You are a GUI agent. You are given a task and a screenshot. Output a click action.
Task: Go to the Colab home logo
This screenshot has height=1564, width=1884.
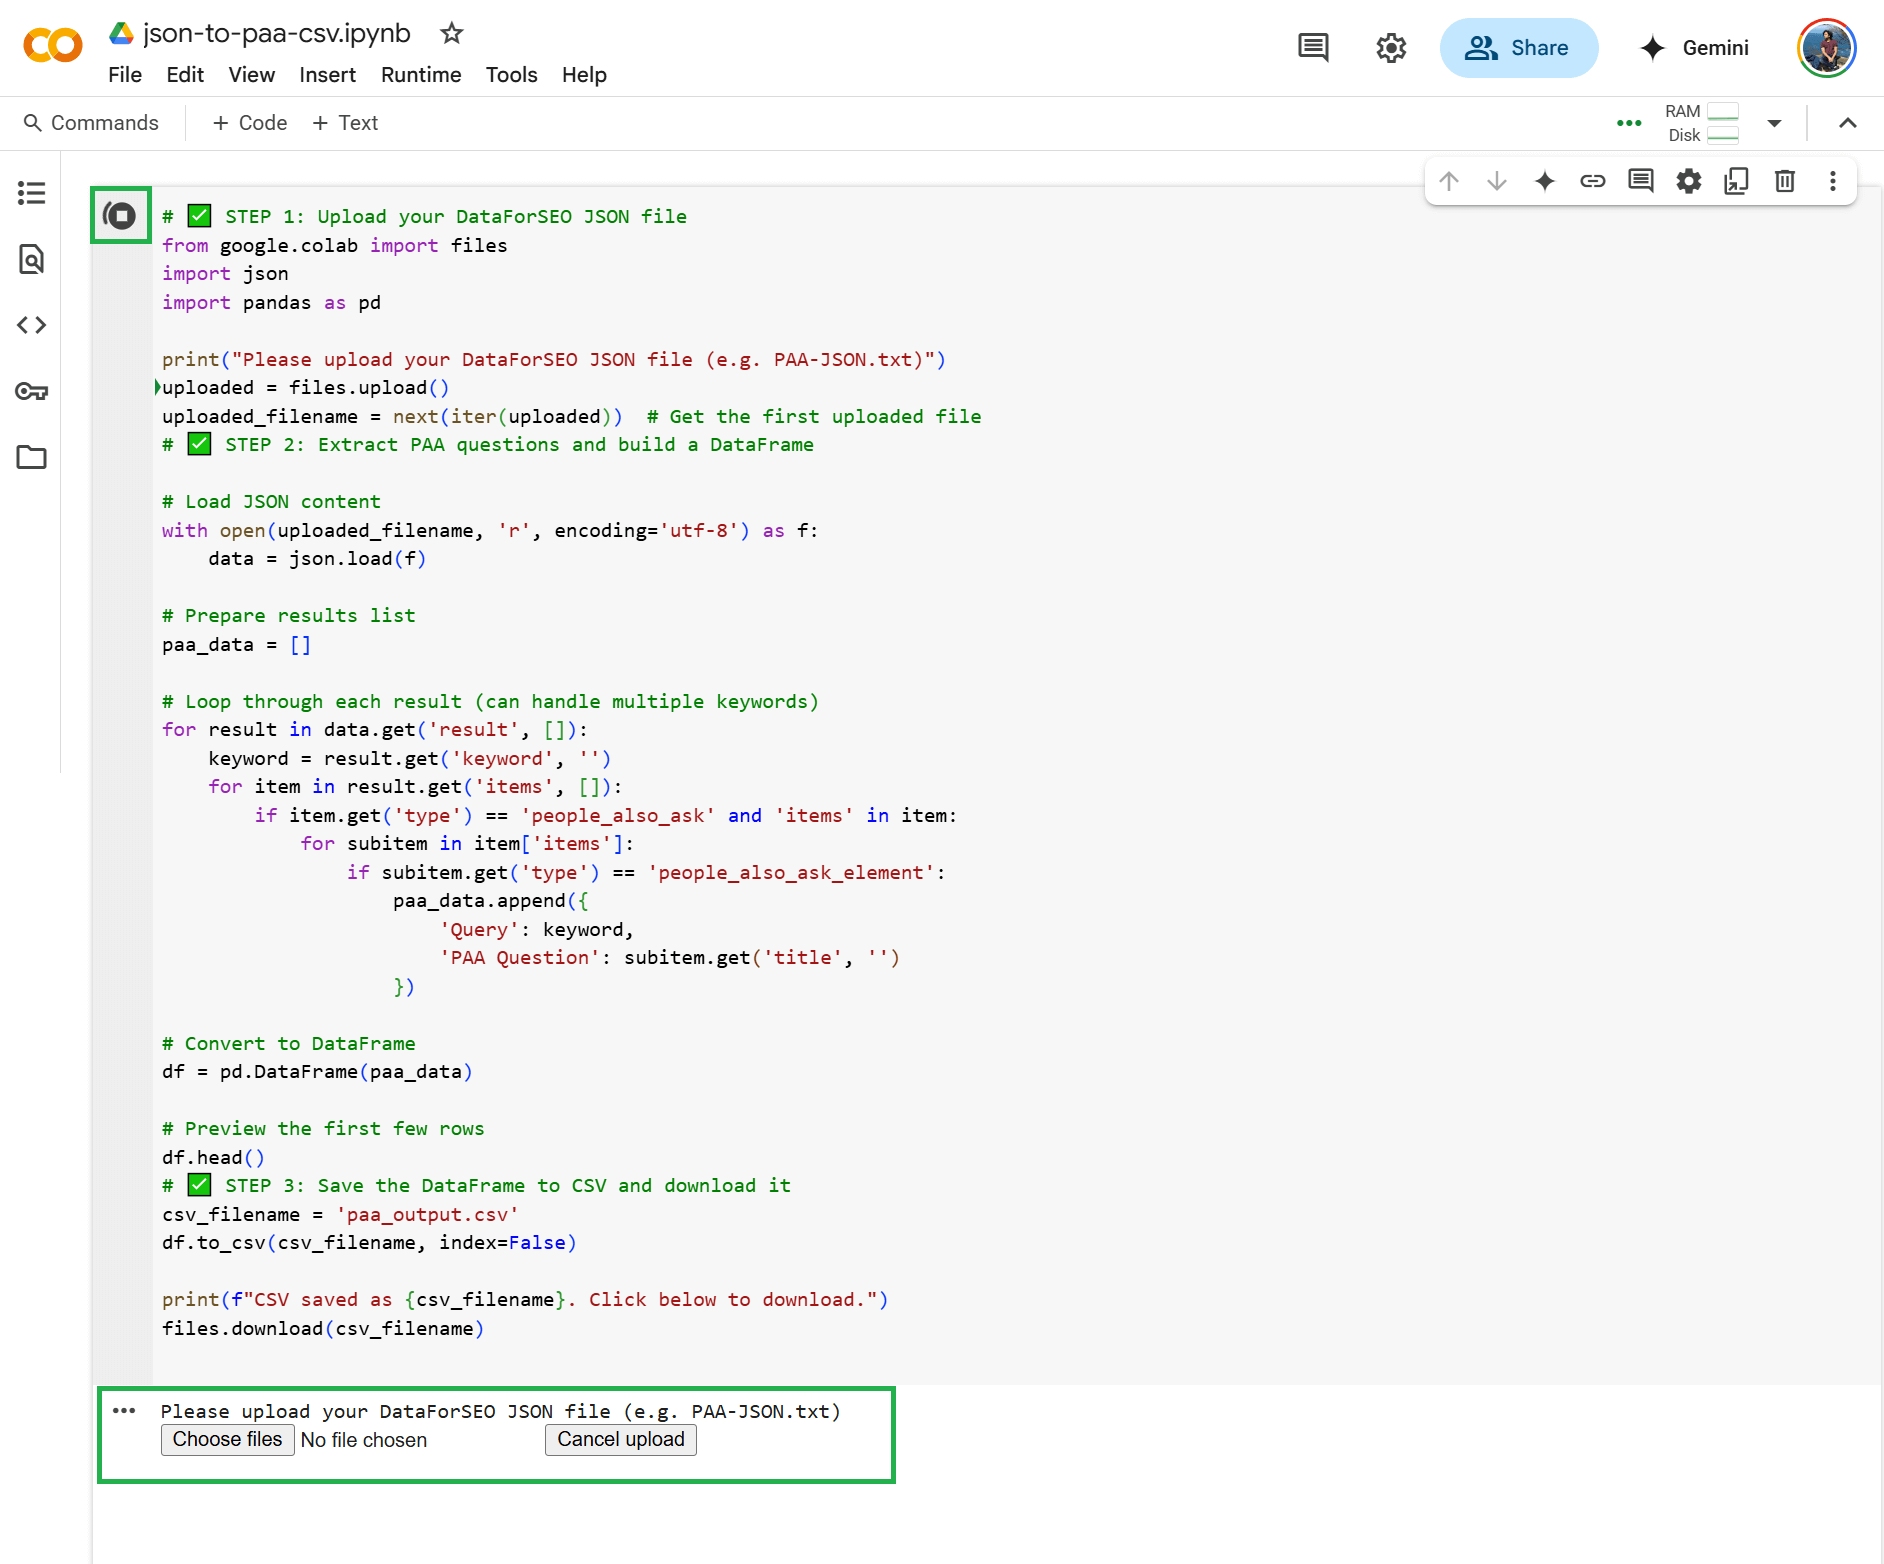click(x=53, y=46)
